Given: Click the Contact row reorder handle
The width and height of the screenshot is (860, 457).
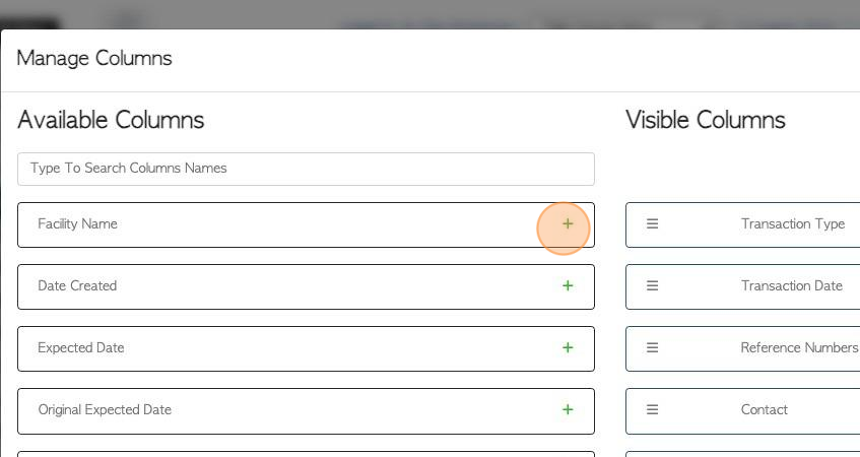Looking at the screenshot, I should click(652, 410).
